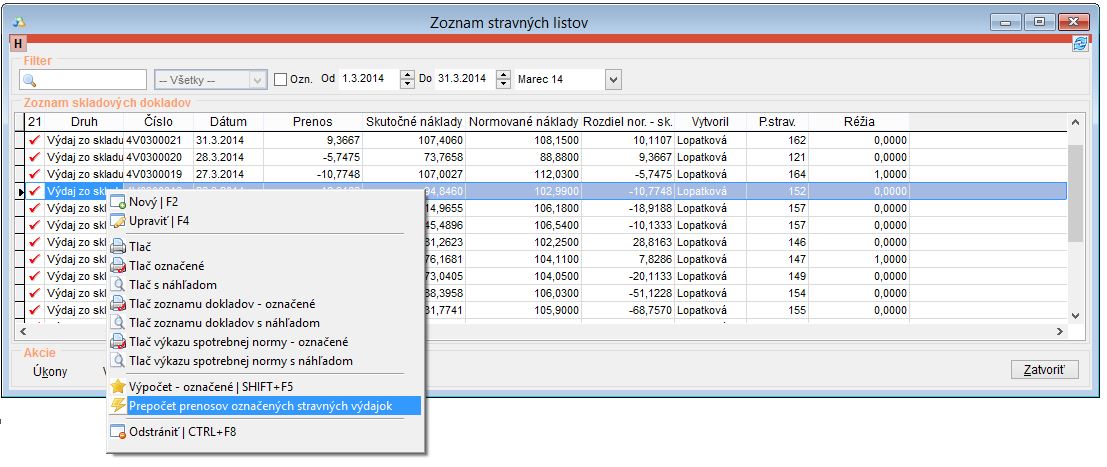Toggle red checkmark on row 4V0300019
The height and width of the screenshot is (467, 1107).
36,174
